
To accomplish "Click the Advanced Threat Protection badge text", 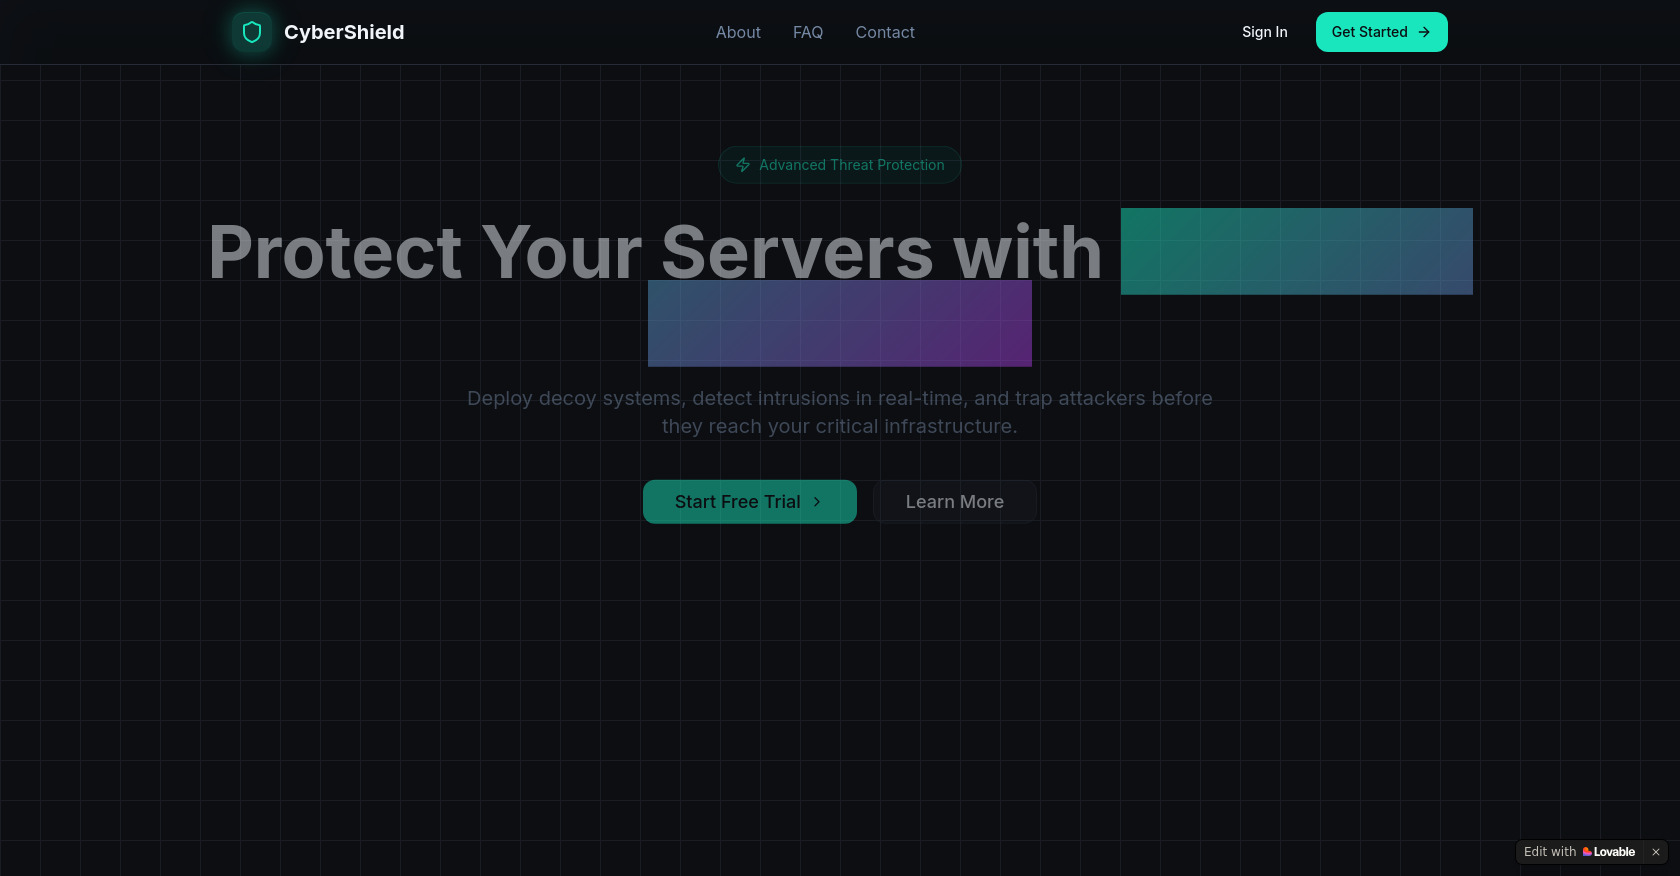I will pos(852,165).
